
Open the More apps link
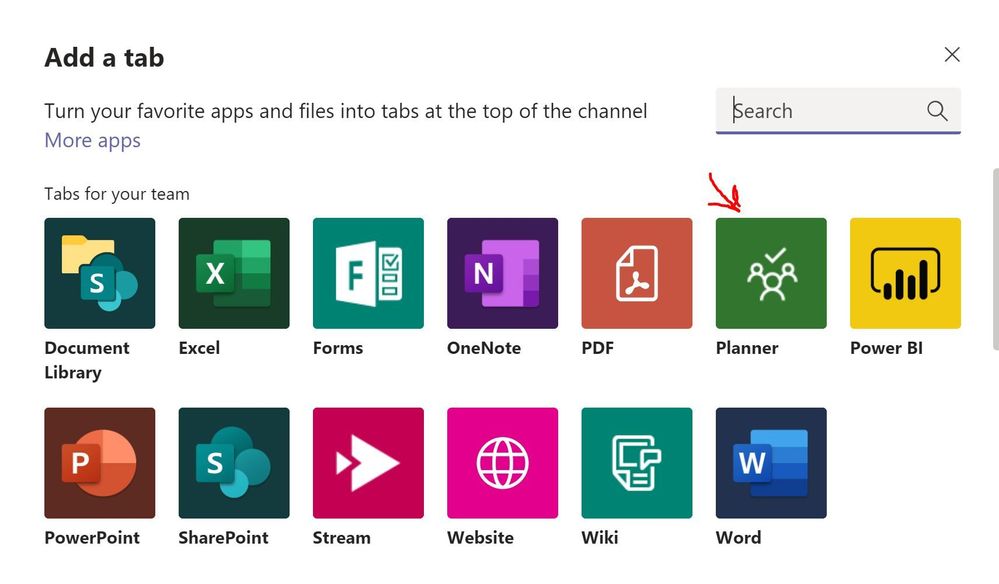92,140
